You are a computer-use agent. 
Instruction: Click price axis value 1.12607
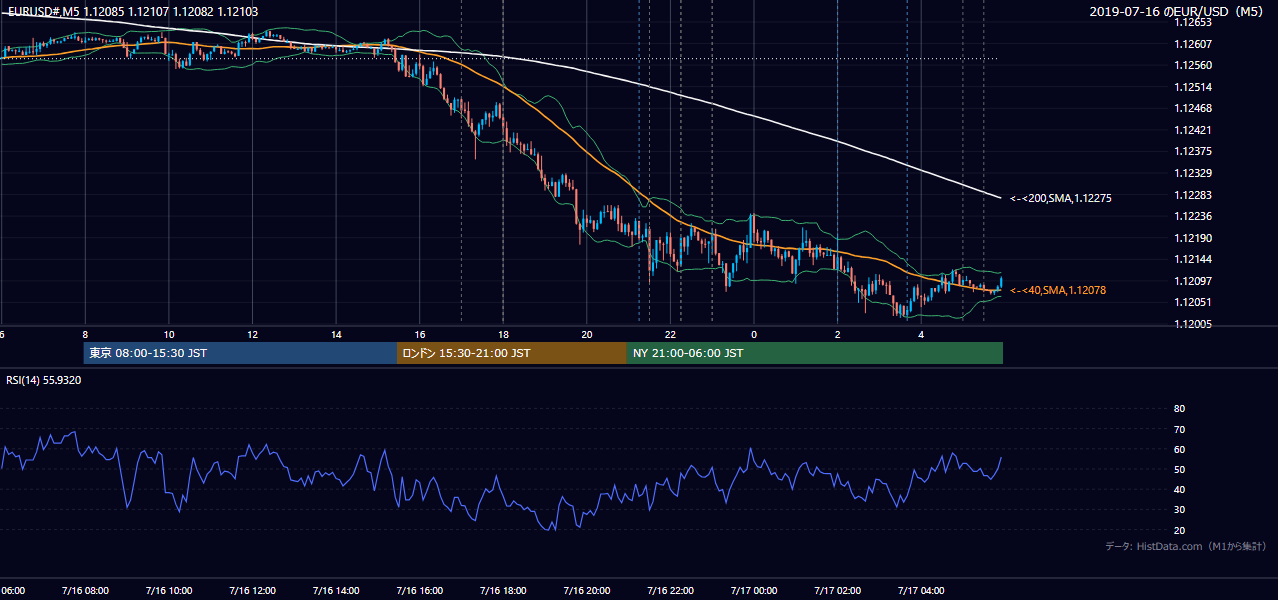tap(1193, 44)
